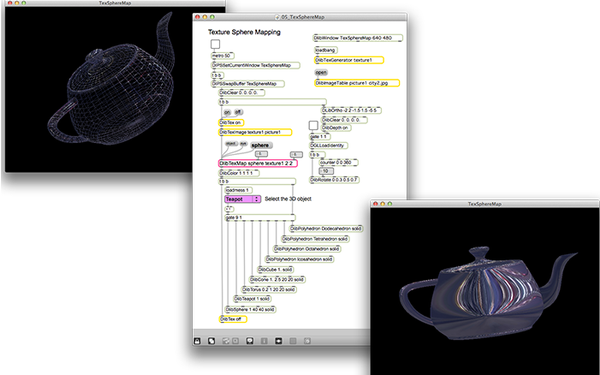Click the textured teapot in TexSphereMap window
600x375 pixels.
(x=487, y=293)
